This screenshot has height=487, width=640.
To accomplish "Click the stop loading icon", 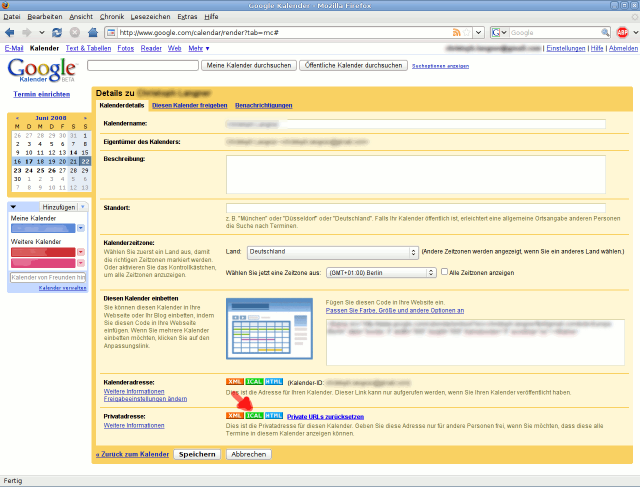I will coord(75,32).
